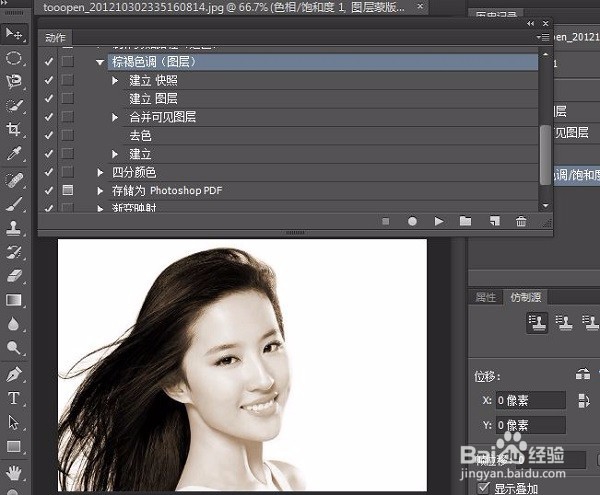Expand the 渐变映射 action
600x495 pixels.
(100, 208)
